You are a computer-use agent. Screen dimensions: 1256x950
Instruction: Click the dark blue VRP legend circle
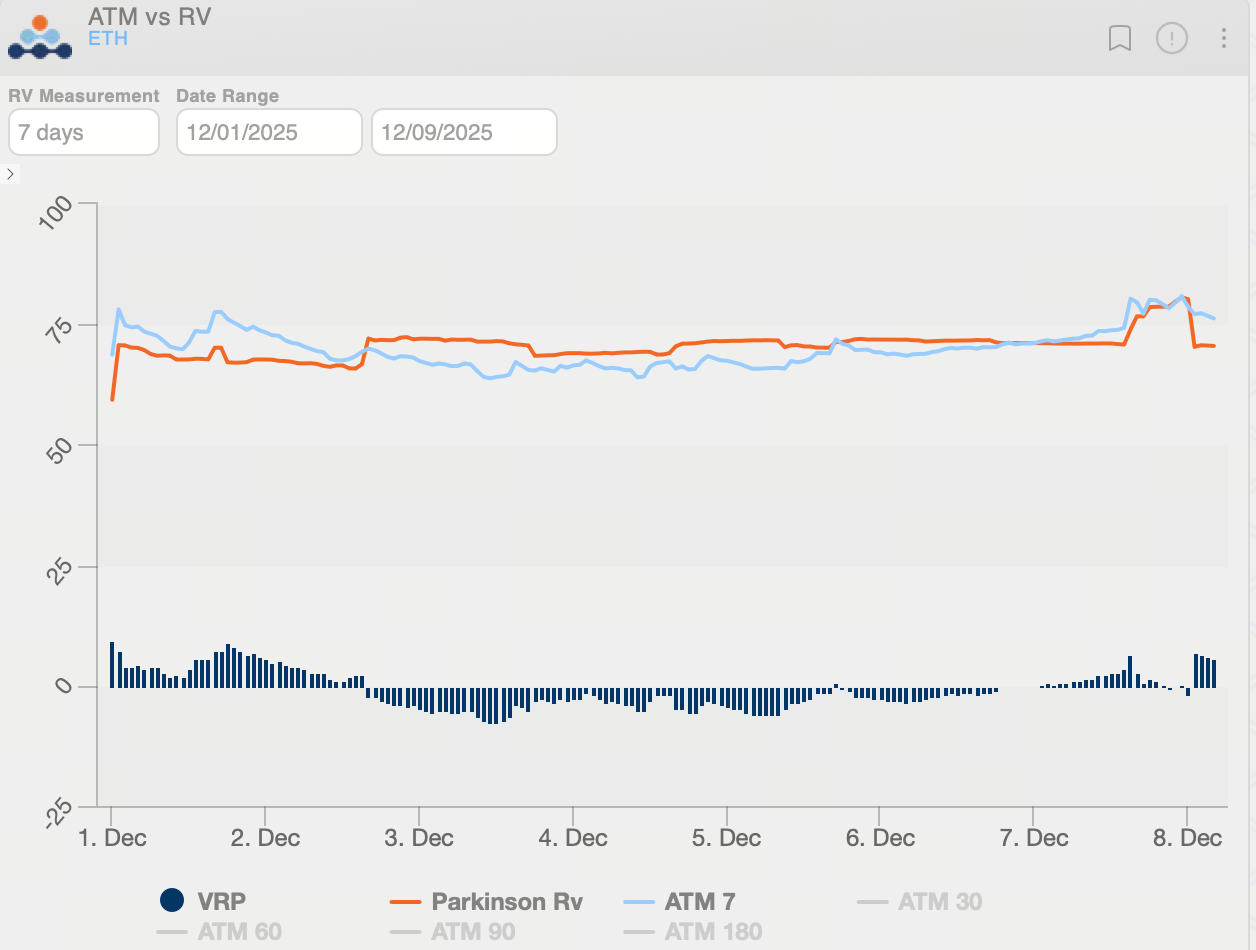pyautogui.click(x=173, y=900)
